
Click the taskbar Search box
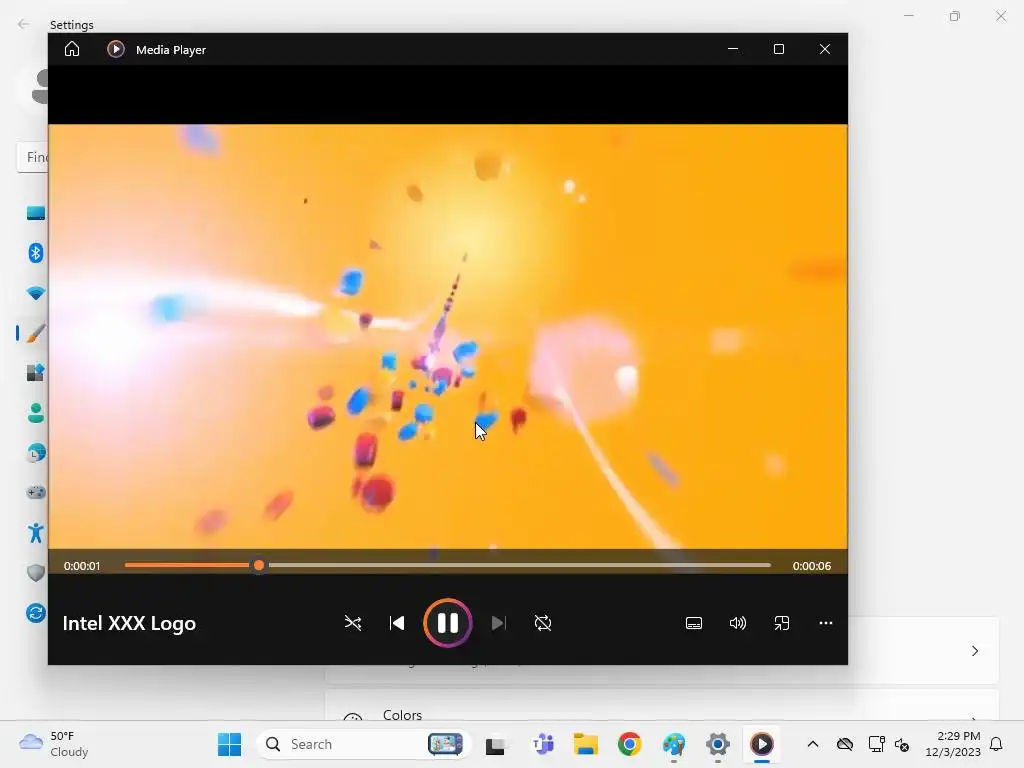click(363, 744)
